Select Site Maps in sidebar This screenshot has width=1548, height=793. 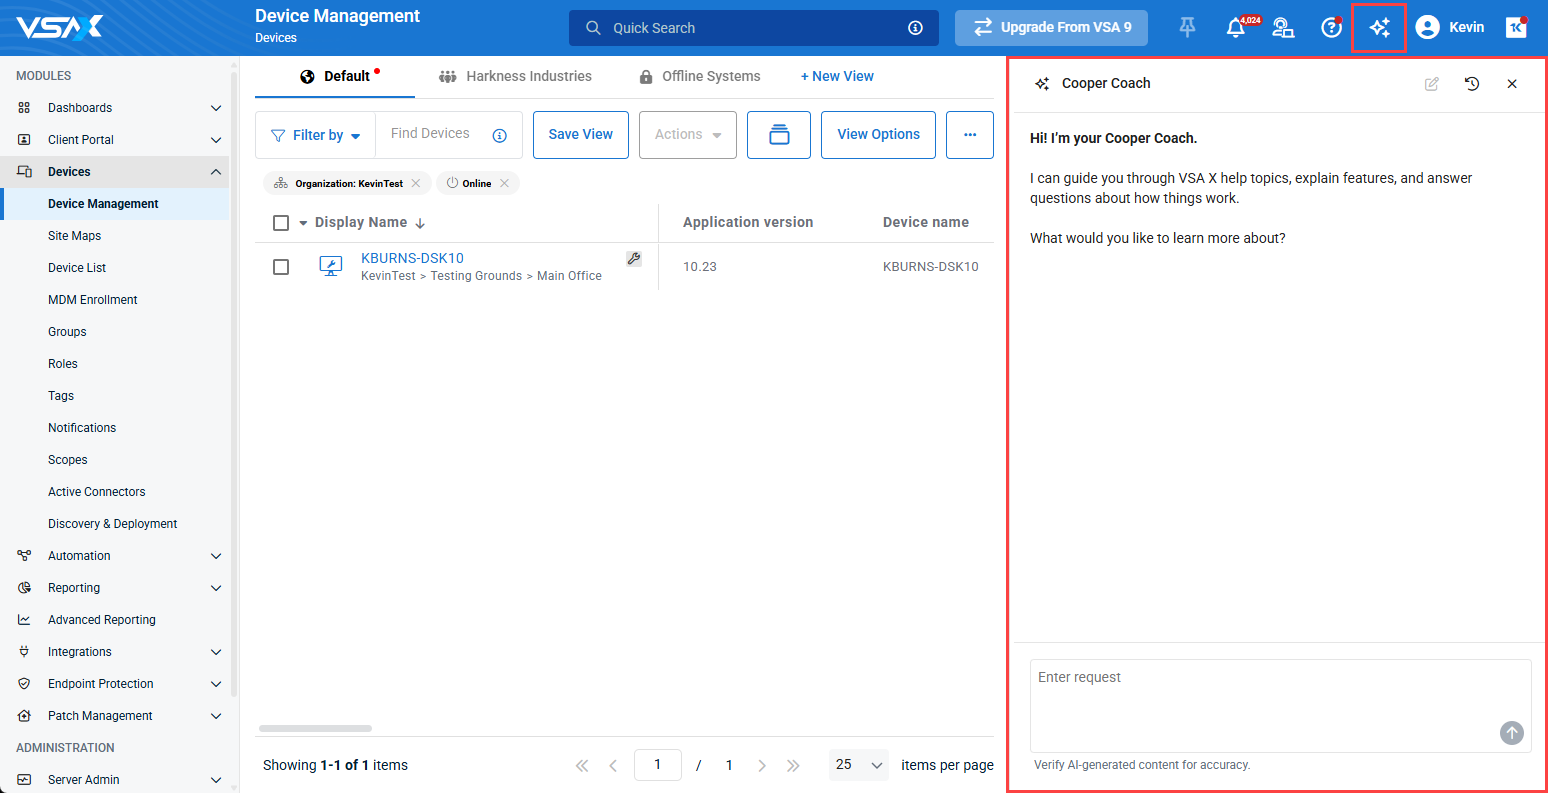pyautogui.click(x=74, y=236)
